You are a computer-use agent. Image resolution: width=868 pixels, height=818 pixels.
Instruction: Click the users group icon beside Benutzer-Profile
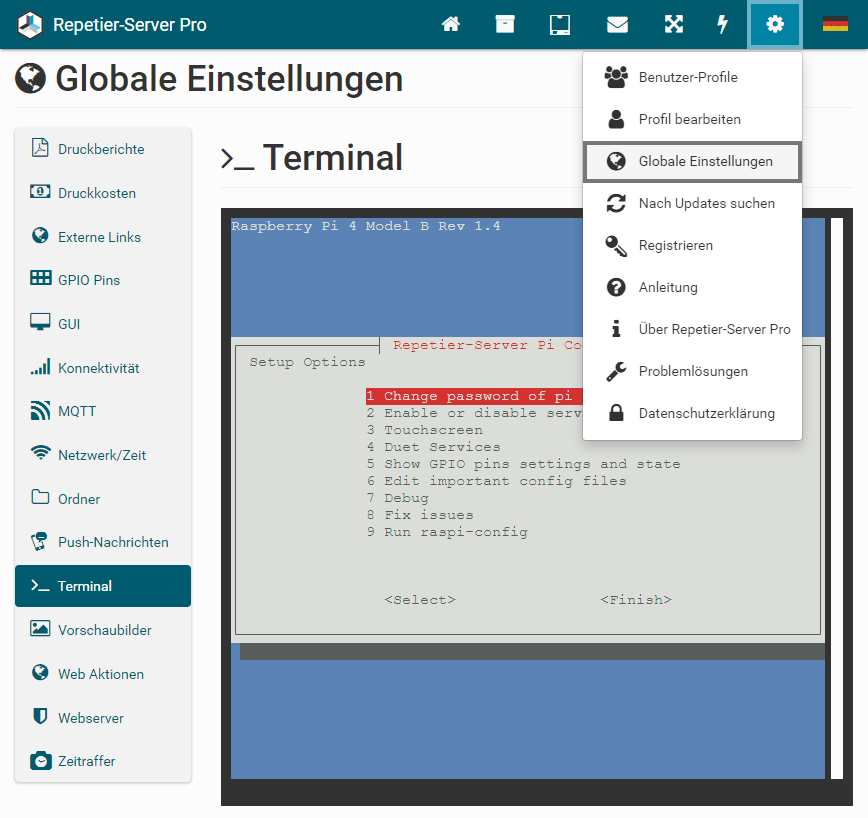pyautogui.click(x=616, y=77)
